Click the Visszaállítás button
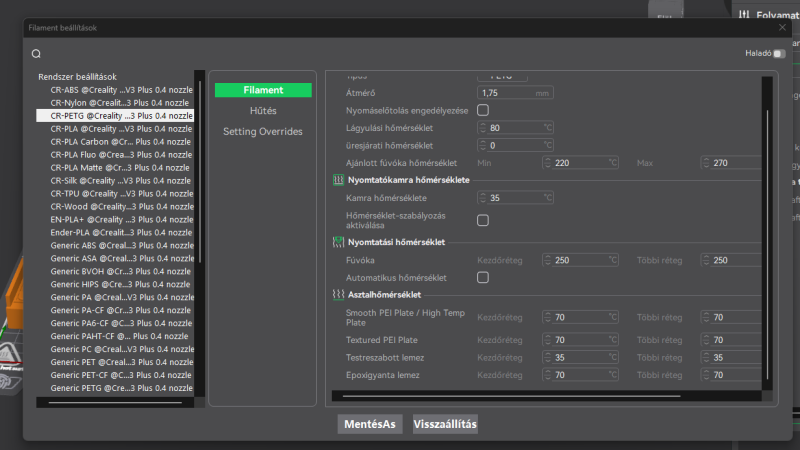Viewport: 800px width, 450px height. (445, 424)
